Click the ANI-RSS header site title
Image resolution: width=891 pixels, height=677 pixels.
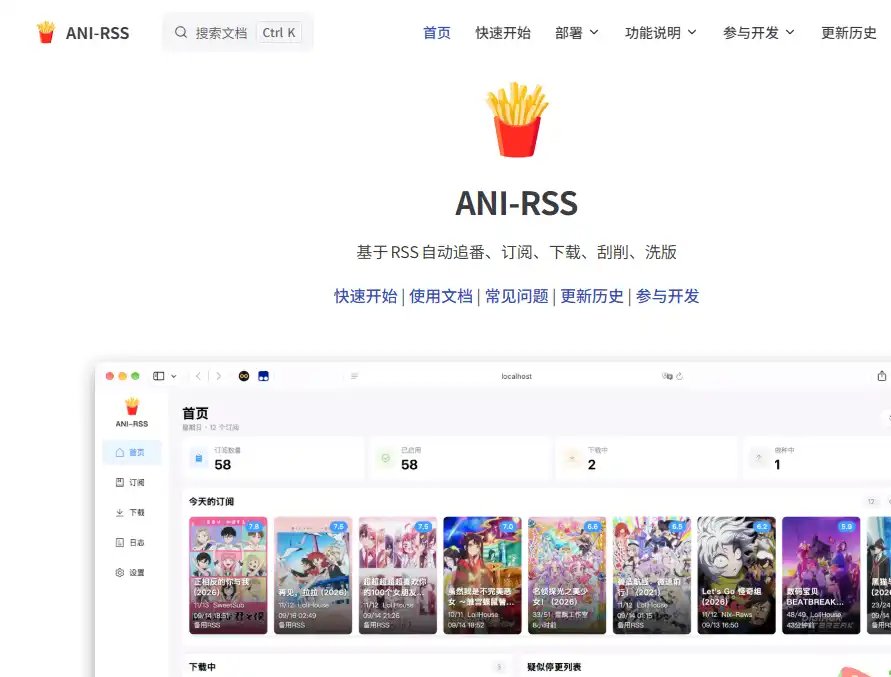tap(97, 33)
